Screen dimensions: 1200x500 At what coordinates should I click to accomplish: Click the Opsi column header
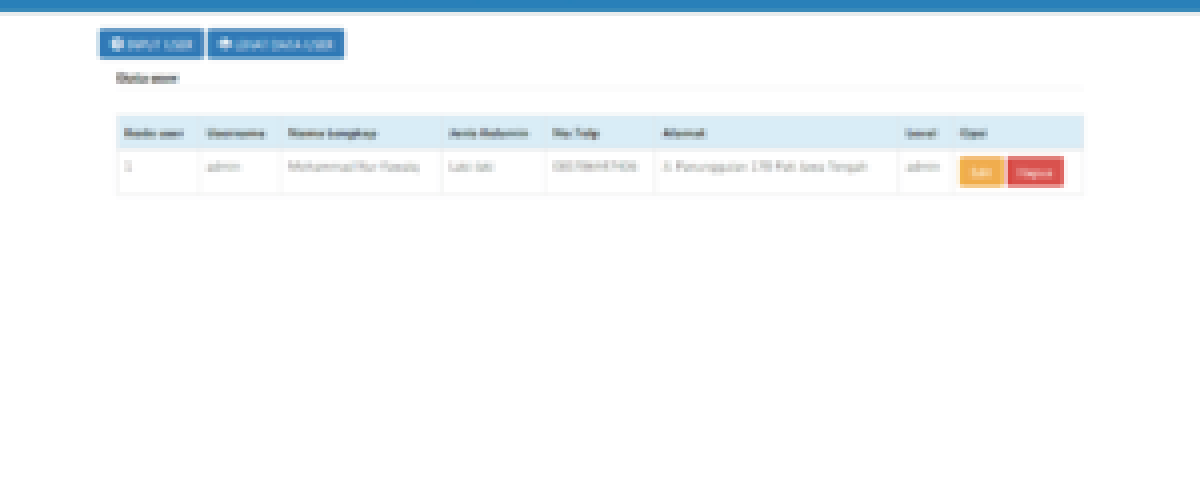973,133
